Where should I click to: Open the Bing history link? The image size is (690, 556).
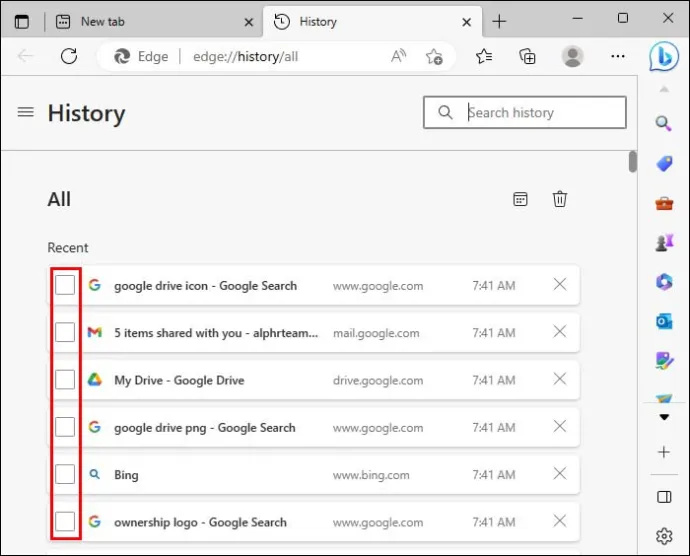(126, 475)
